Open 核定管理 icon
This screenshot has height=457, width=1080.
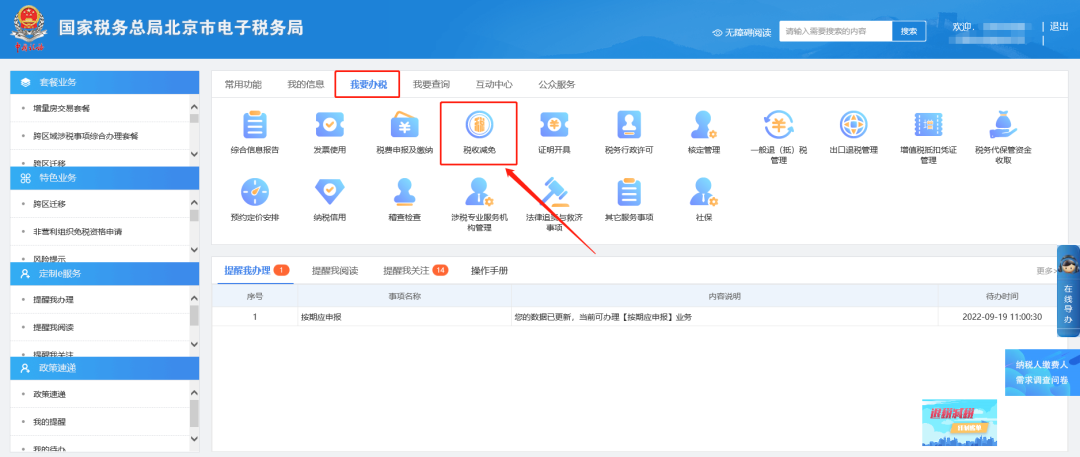click(703, 125)
